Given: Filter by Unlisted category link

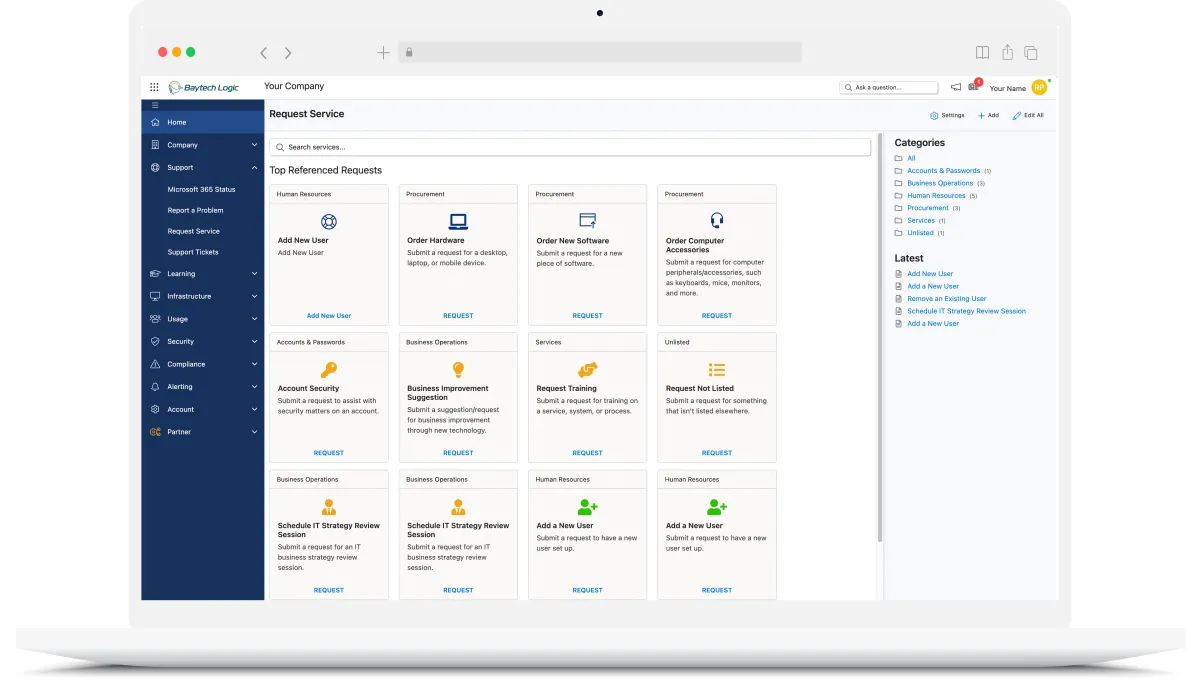Looking at the screenshot, I should click(920, 233).
